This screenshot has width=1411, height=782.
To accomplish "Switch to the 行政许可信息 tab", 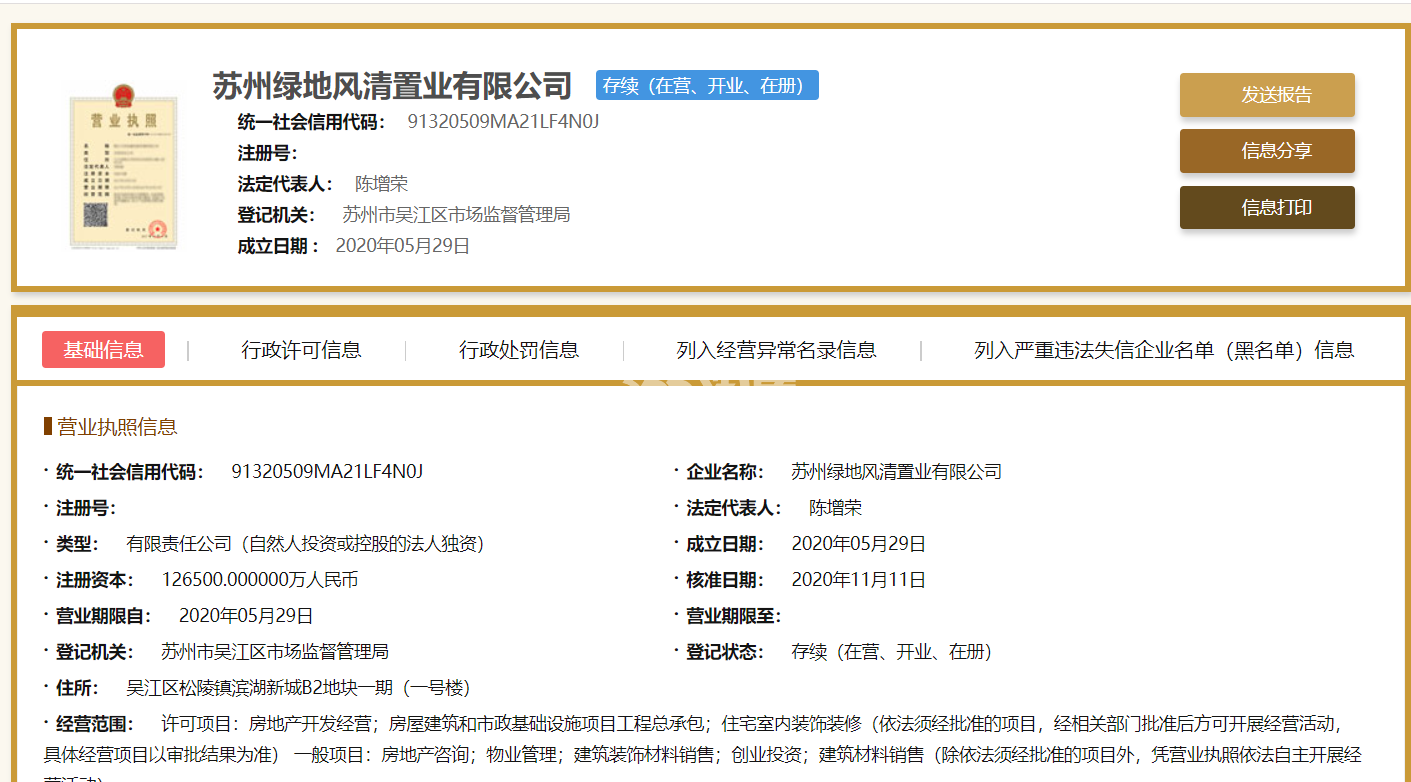I will pyautogui.click(x=301, y=350).
